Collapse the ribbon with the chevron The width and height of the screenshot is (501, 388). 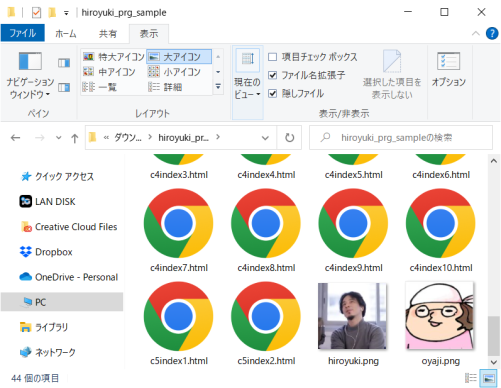tap(476, 33)
